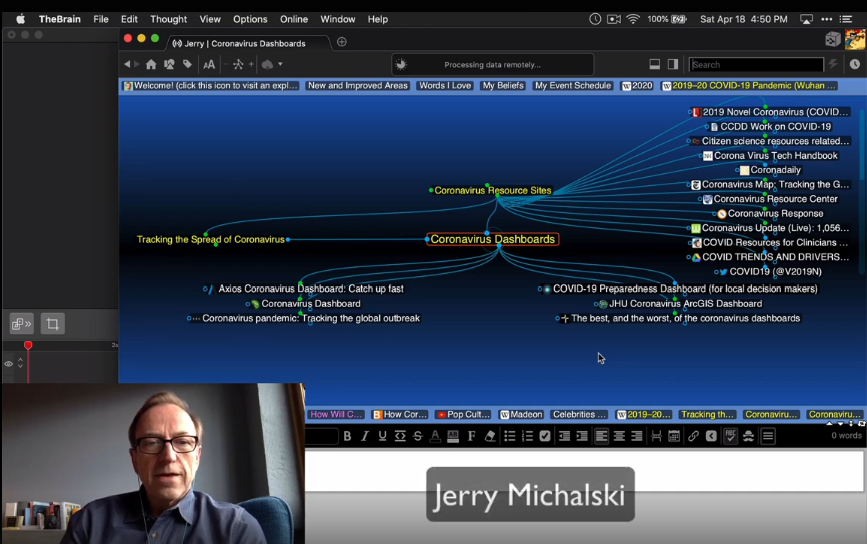
Task: Apply italic formatting in notes
Action: pos(364,436)
